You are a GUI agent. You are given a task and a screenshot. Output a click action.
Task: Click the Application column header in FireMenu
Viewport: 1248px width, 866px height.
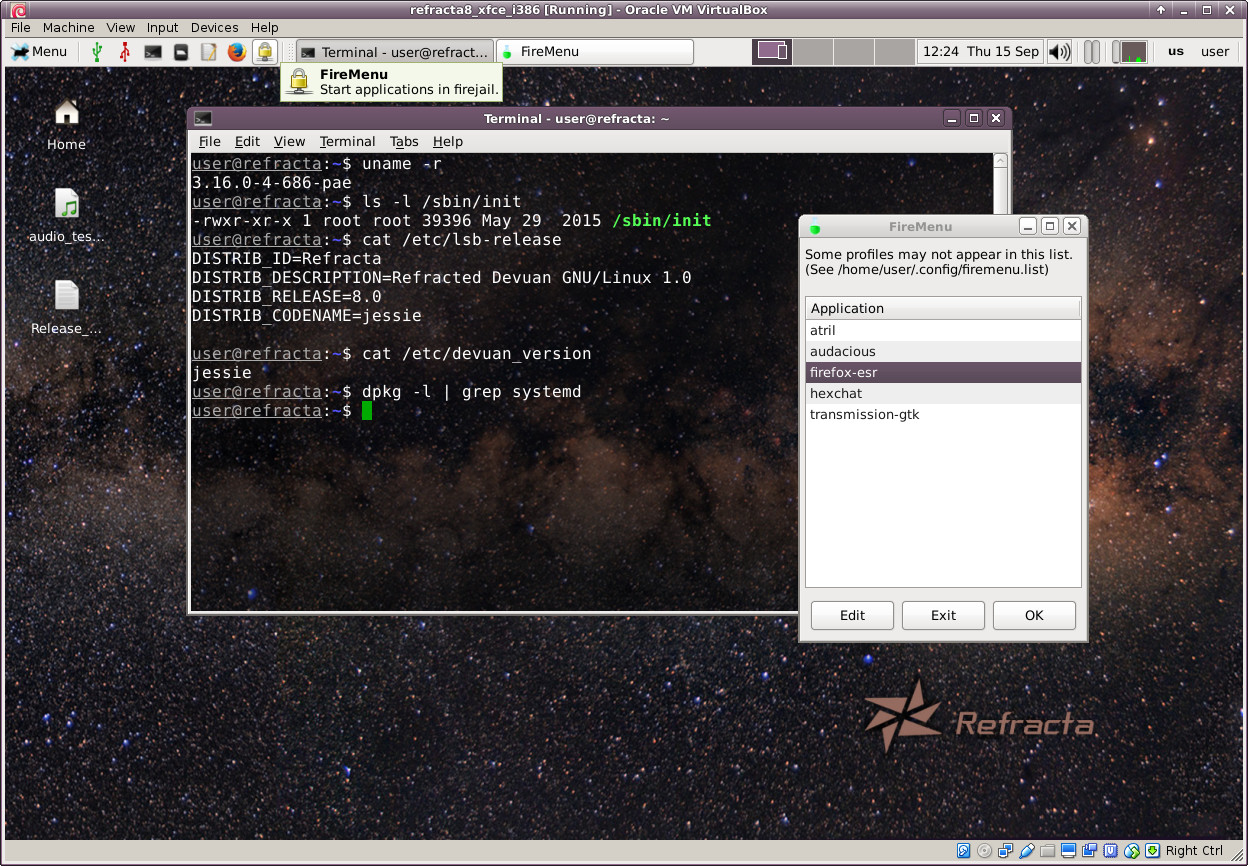(943, 308)
